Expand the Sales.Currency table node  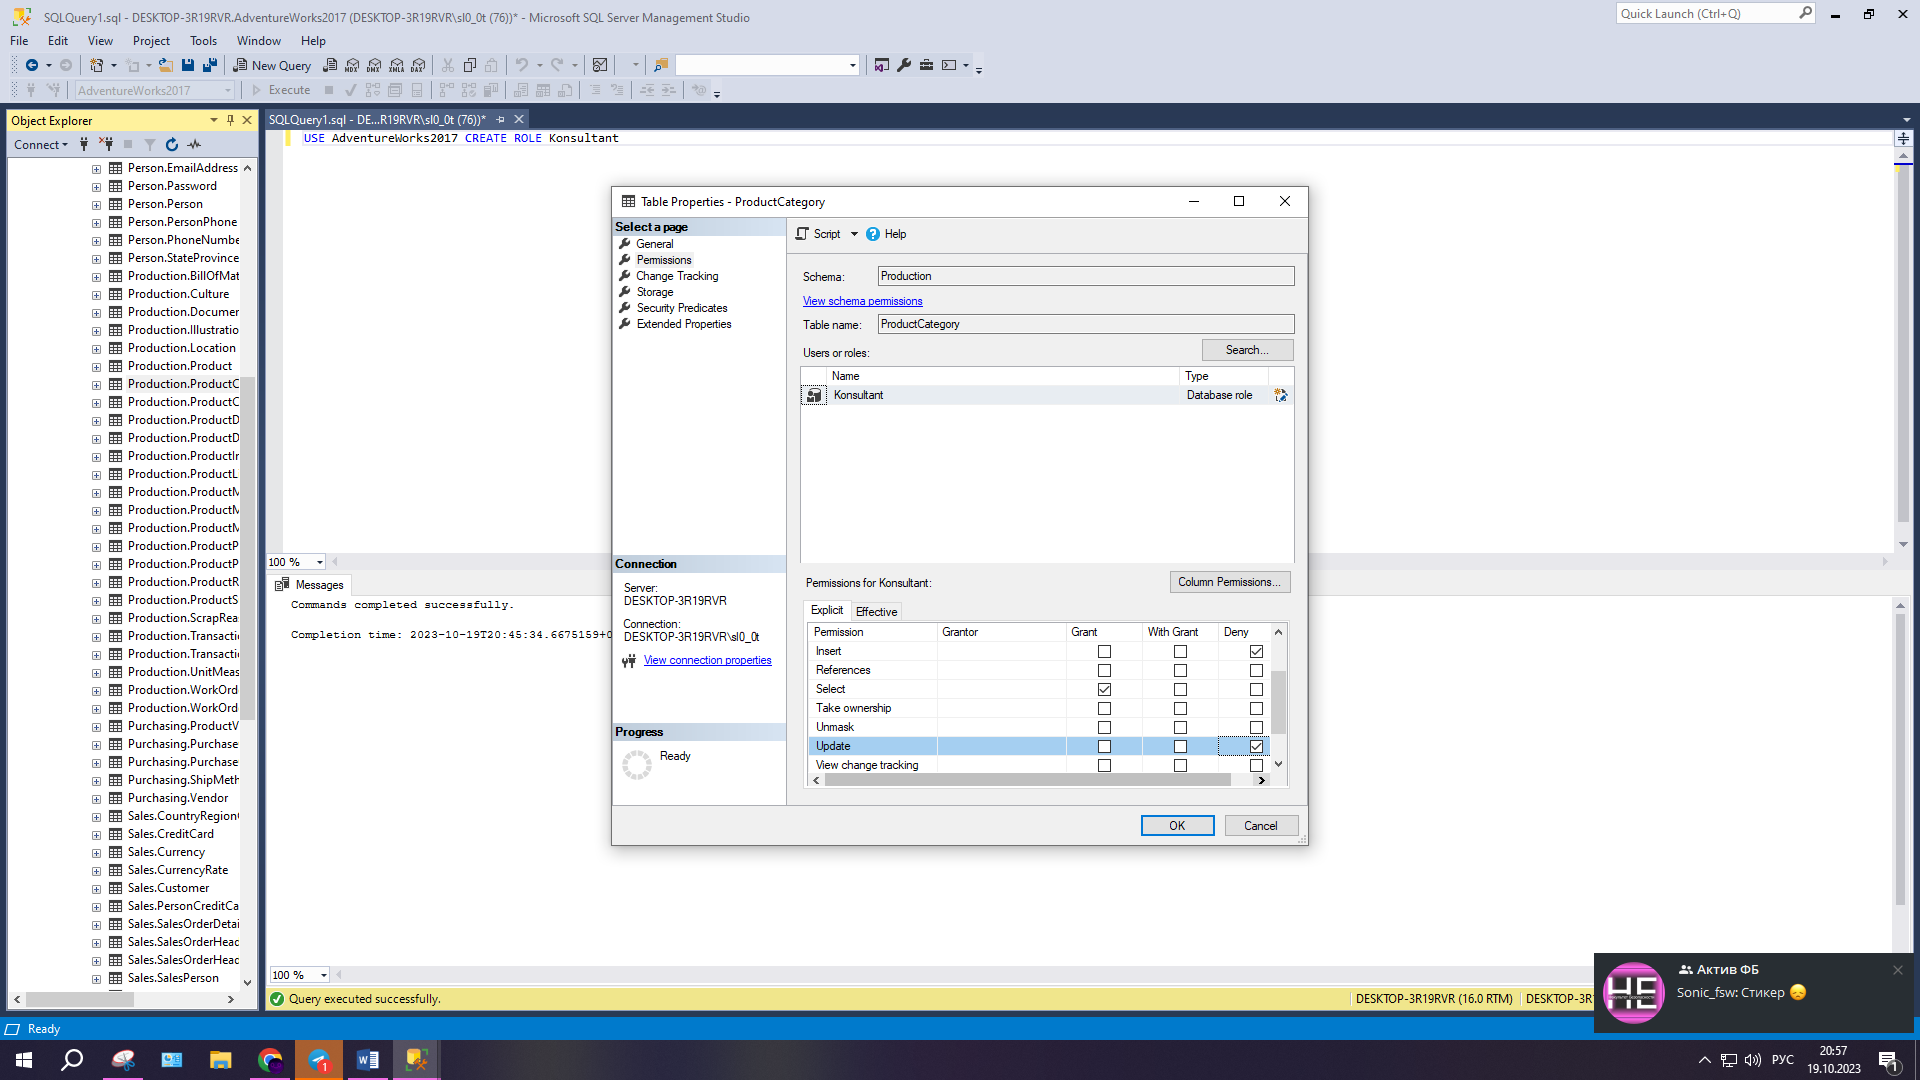pyautogui.click(x=97, y=853)
